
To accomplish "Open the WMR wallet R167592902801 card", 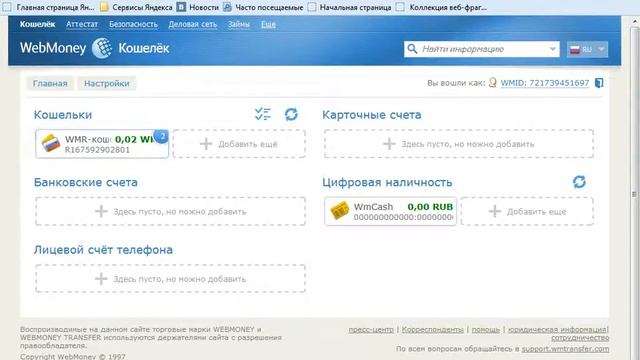I will click(x=102, y=144).
